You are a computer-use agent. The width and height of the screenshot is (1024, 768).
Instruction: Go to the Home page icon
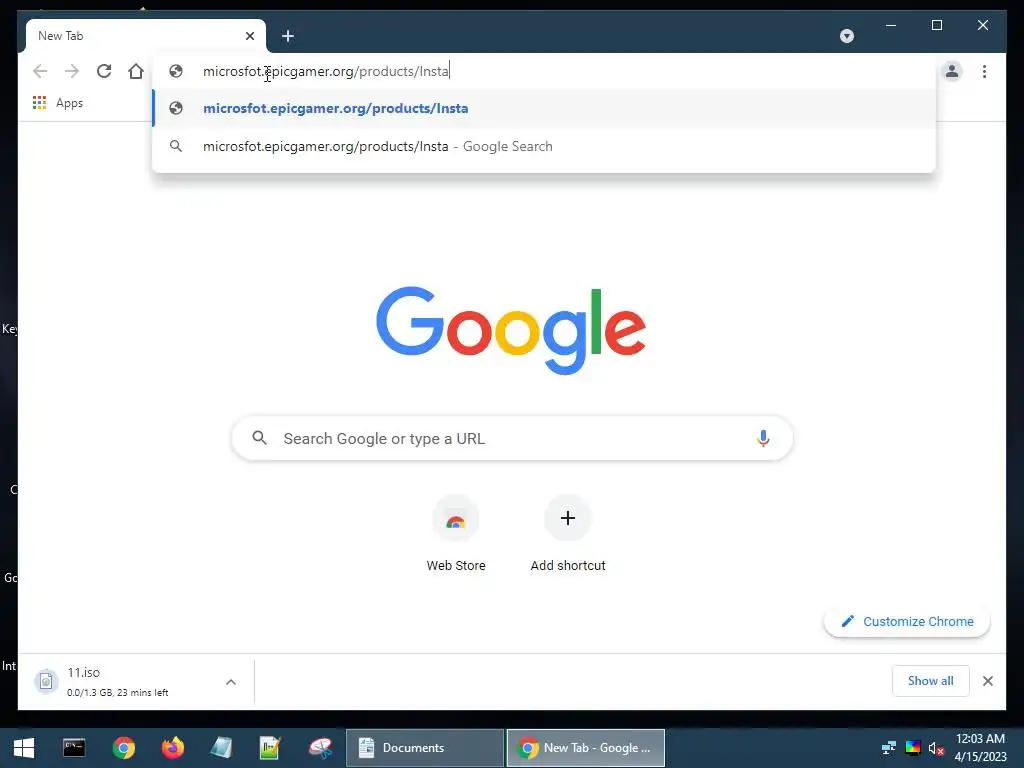tap(136, 71)
